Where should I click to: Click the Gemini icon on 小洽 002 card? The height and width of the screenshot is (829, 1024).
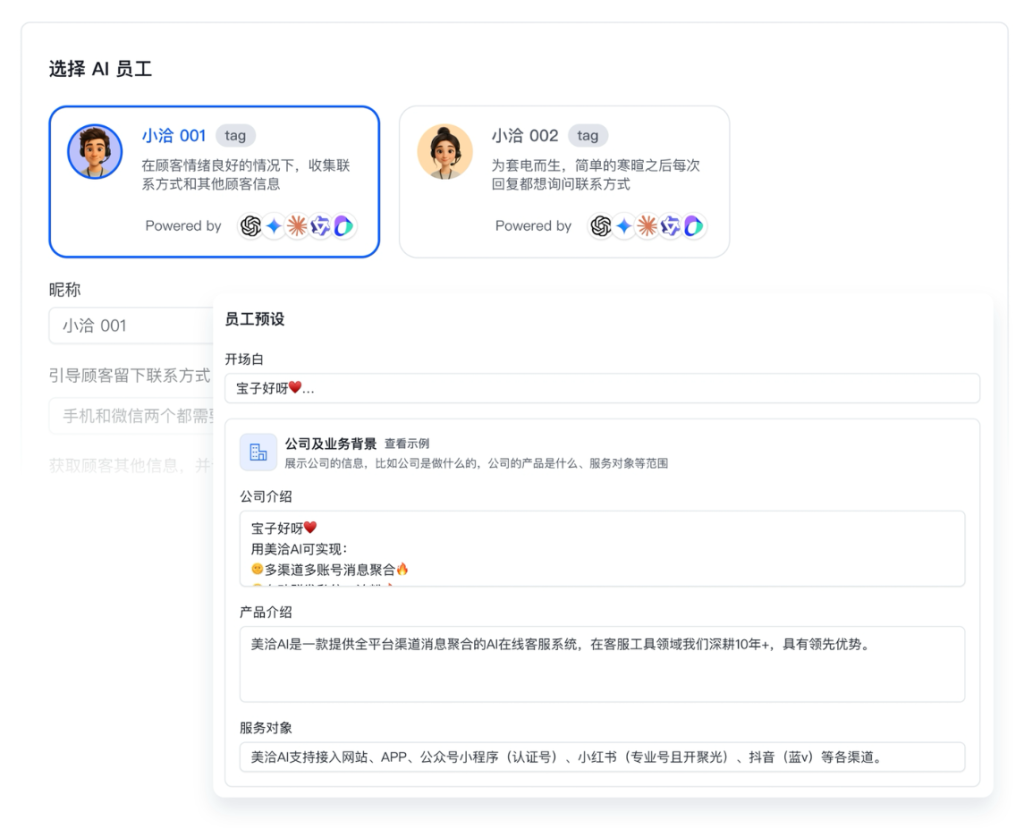pos(624,226)
